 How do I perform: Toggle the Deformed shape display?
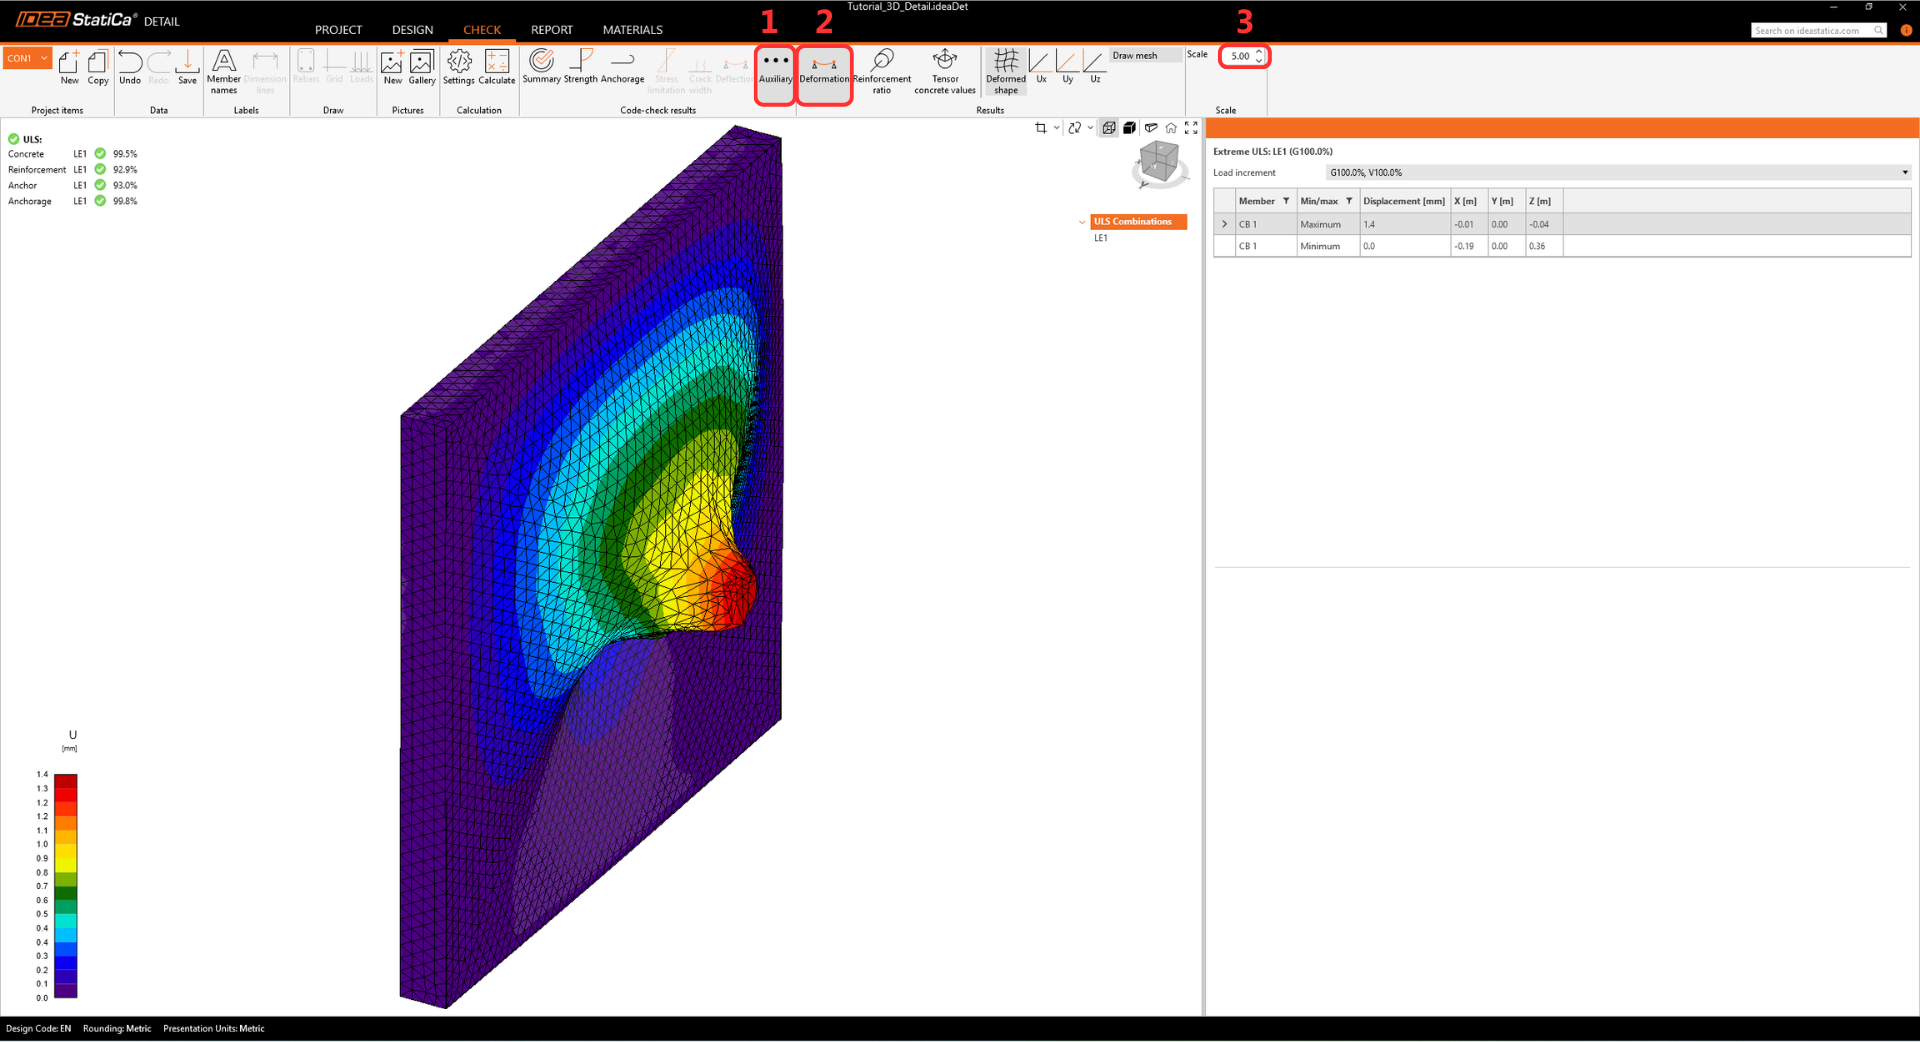(x=1005, y=70)
